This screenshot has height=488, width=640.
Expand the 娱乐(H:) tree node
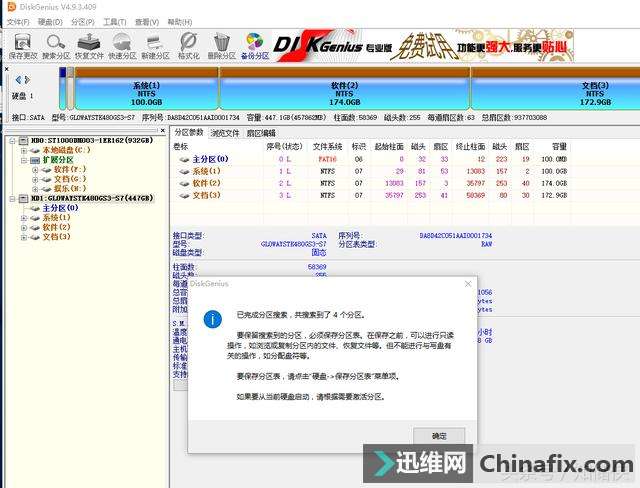coord(35,189)
